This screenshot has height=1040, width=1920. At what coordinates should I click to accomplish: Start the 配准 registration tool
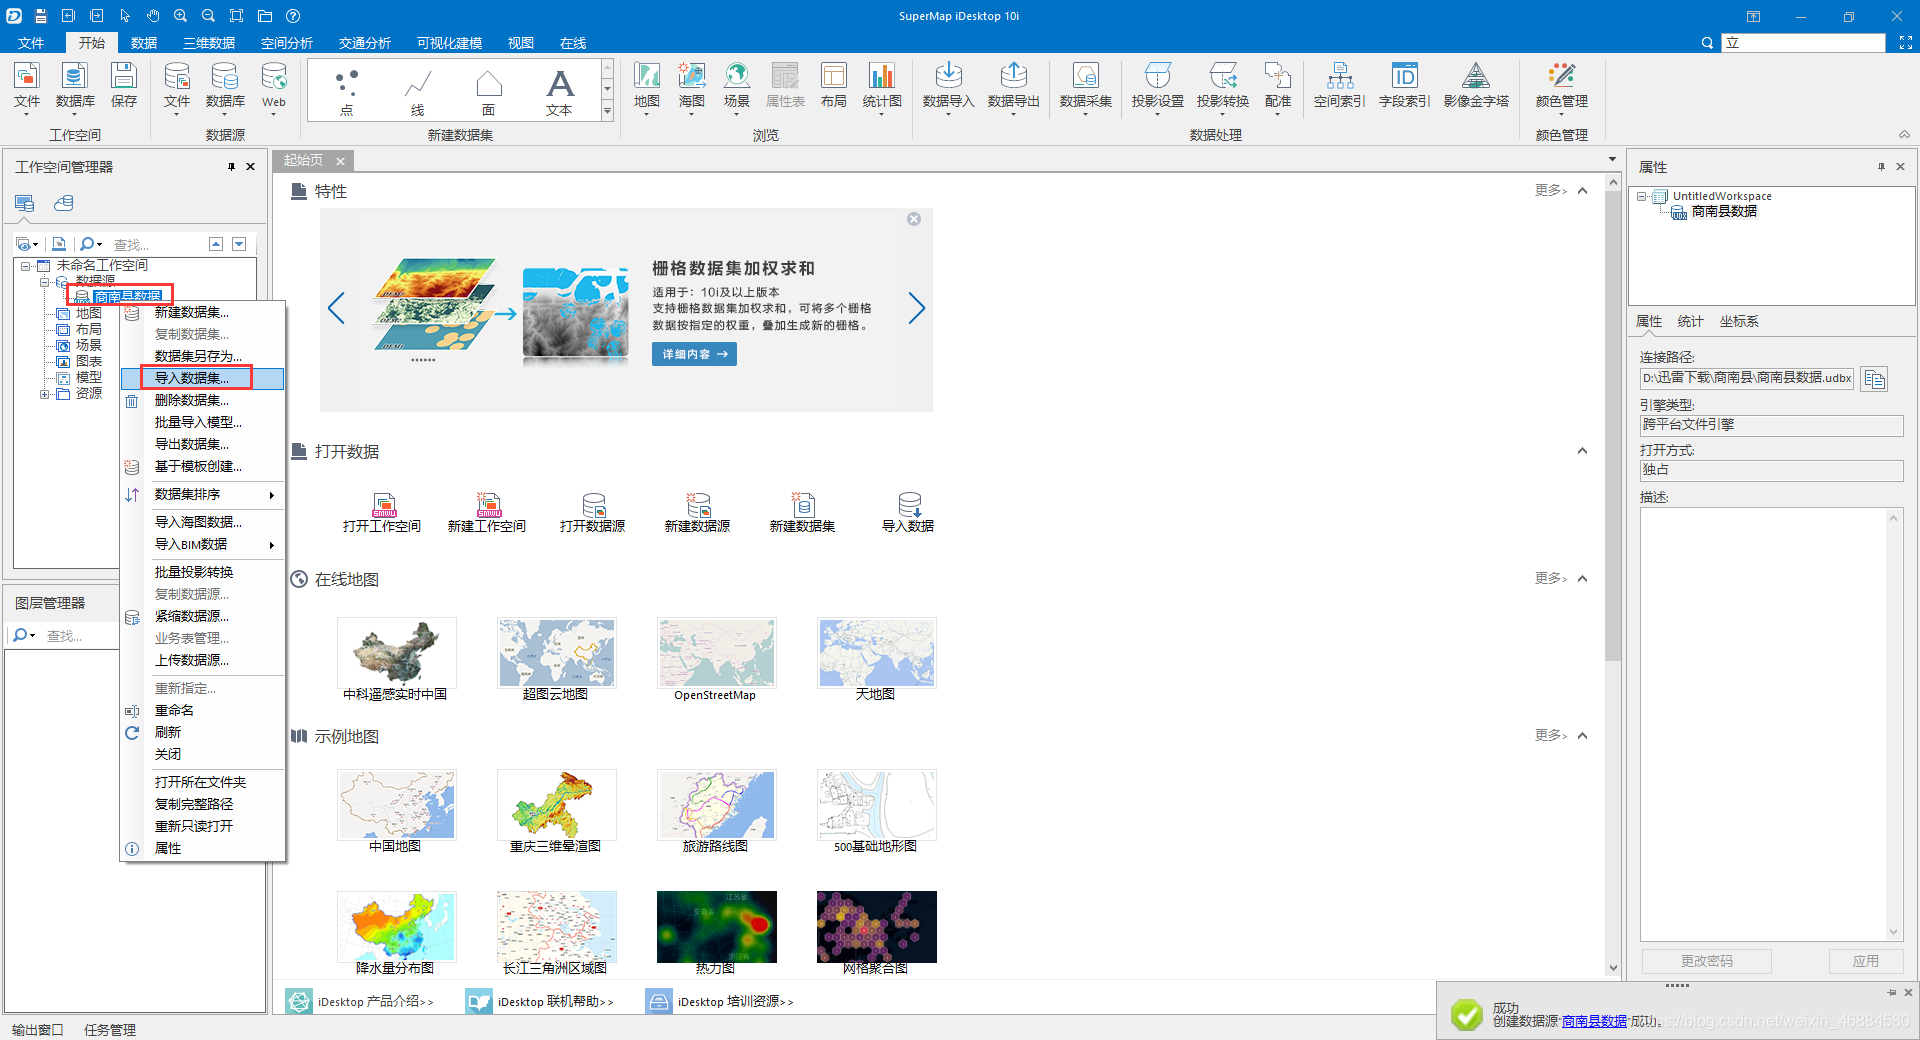point(1277,88)
